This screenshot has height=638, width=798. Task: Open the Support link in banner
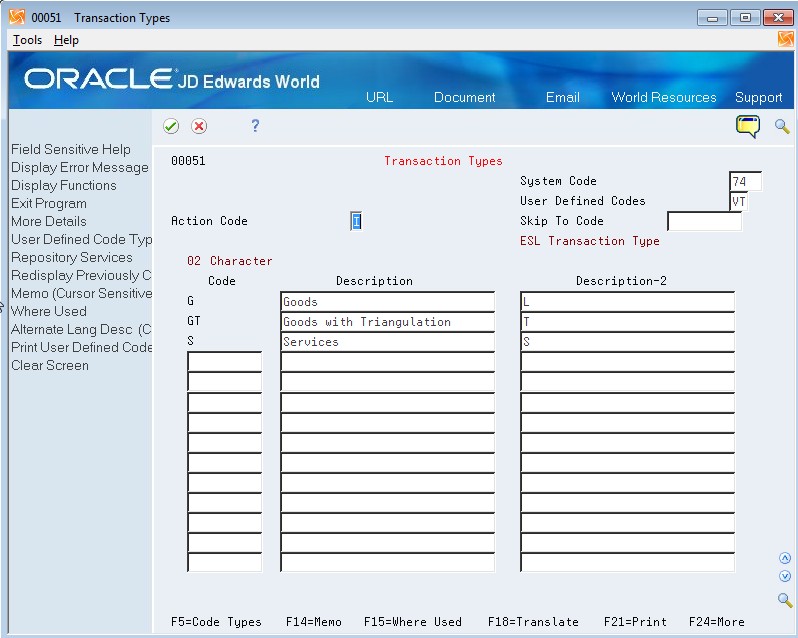point(758,97)
